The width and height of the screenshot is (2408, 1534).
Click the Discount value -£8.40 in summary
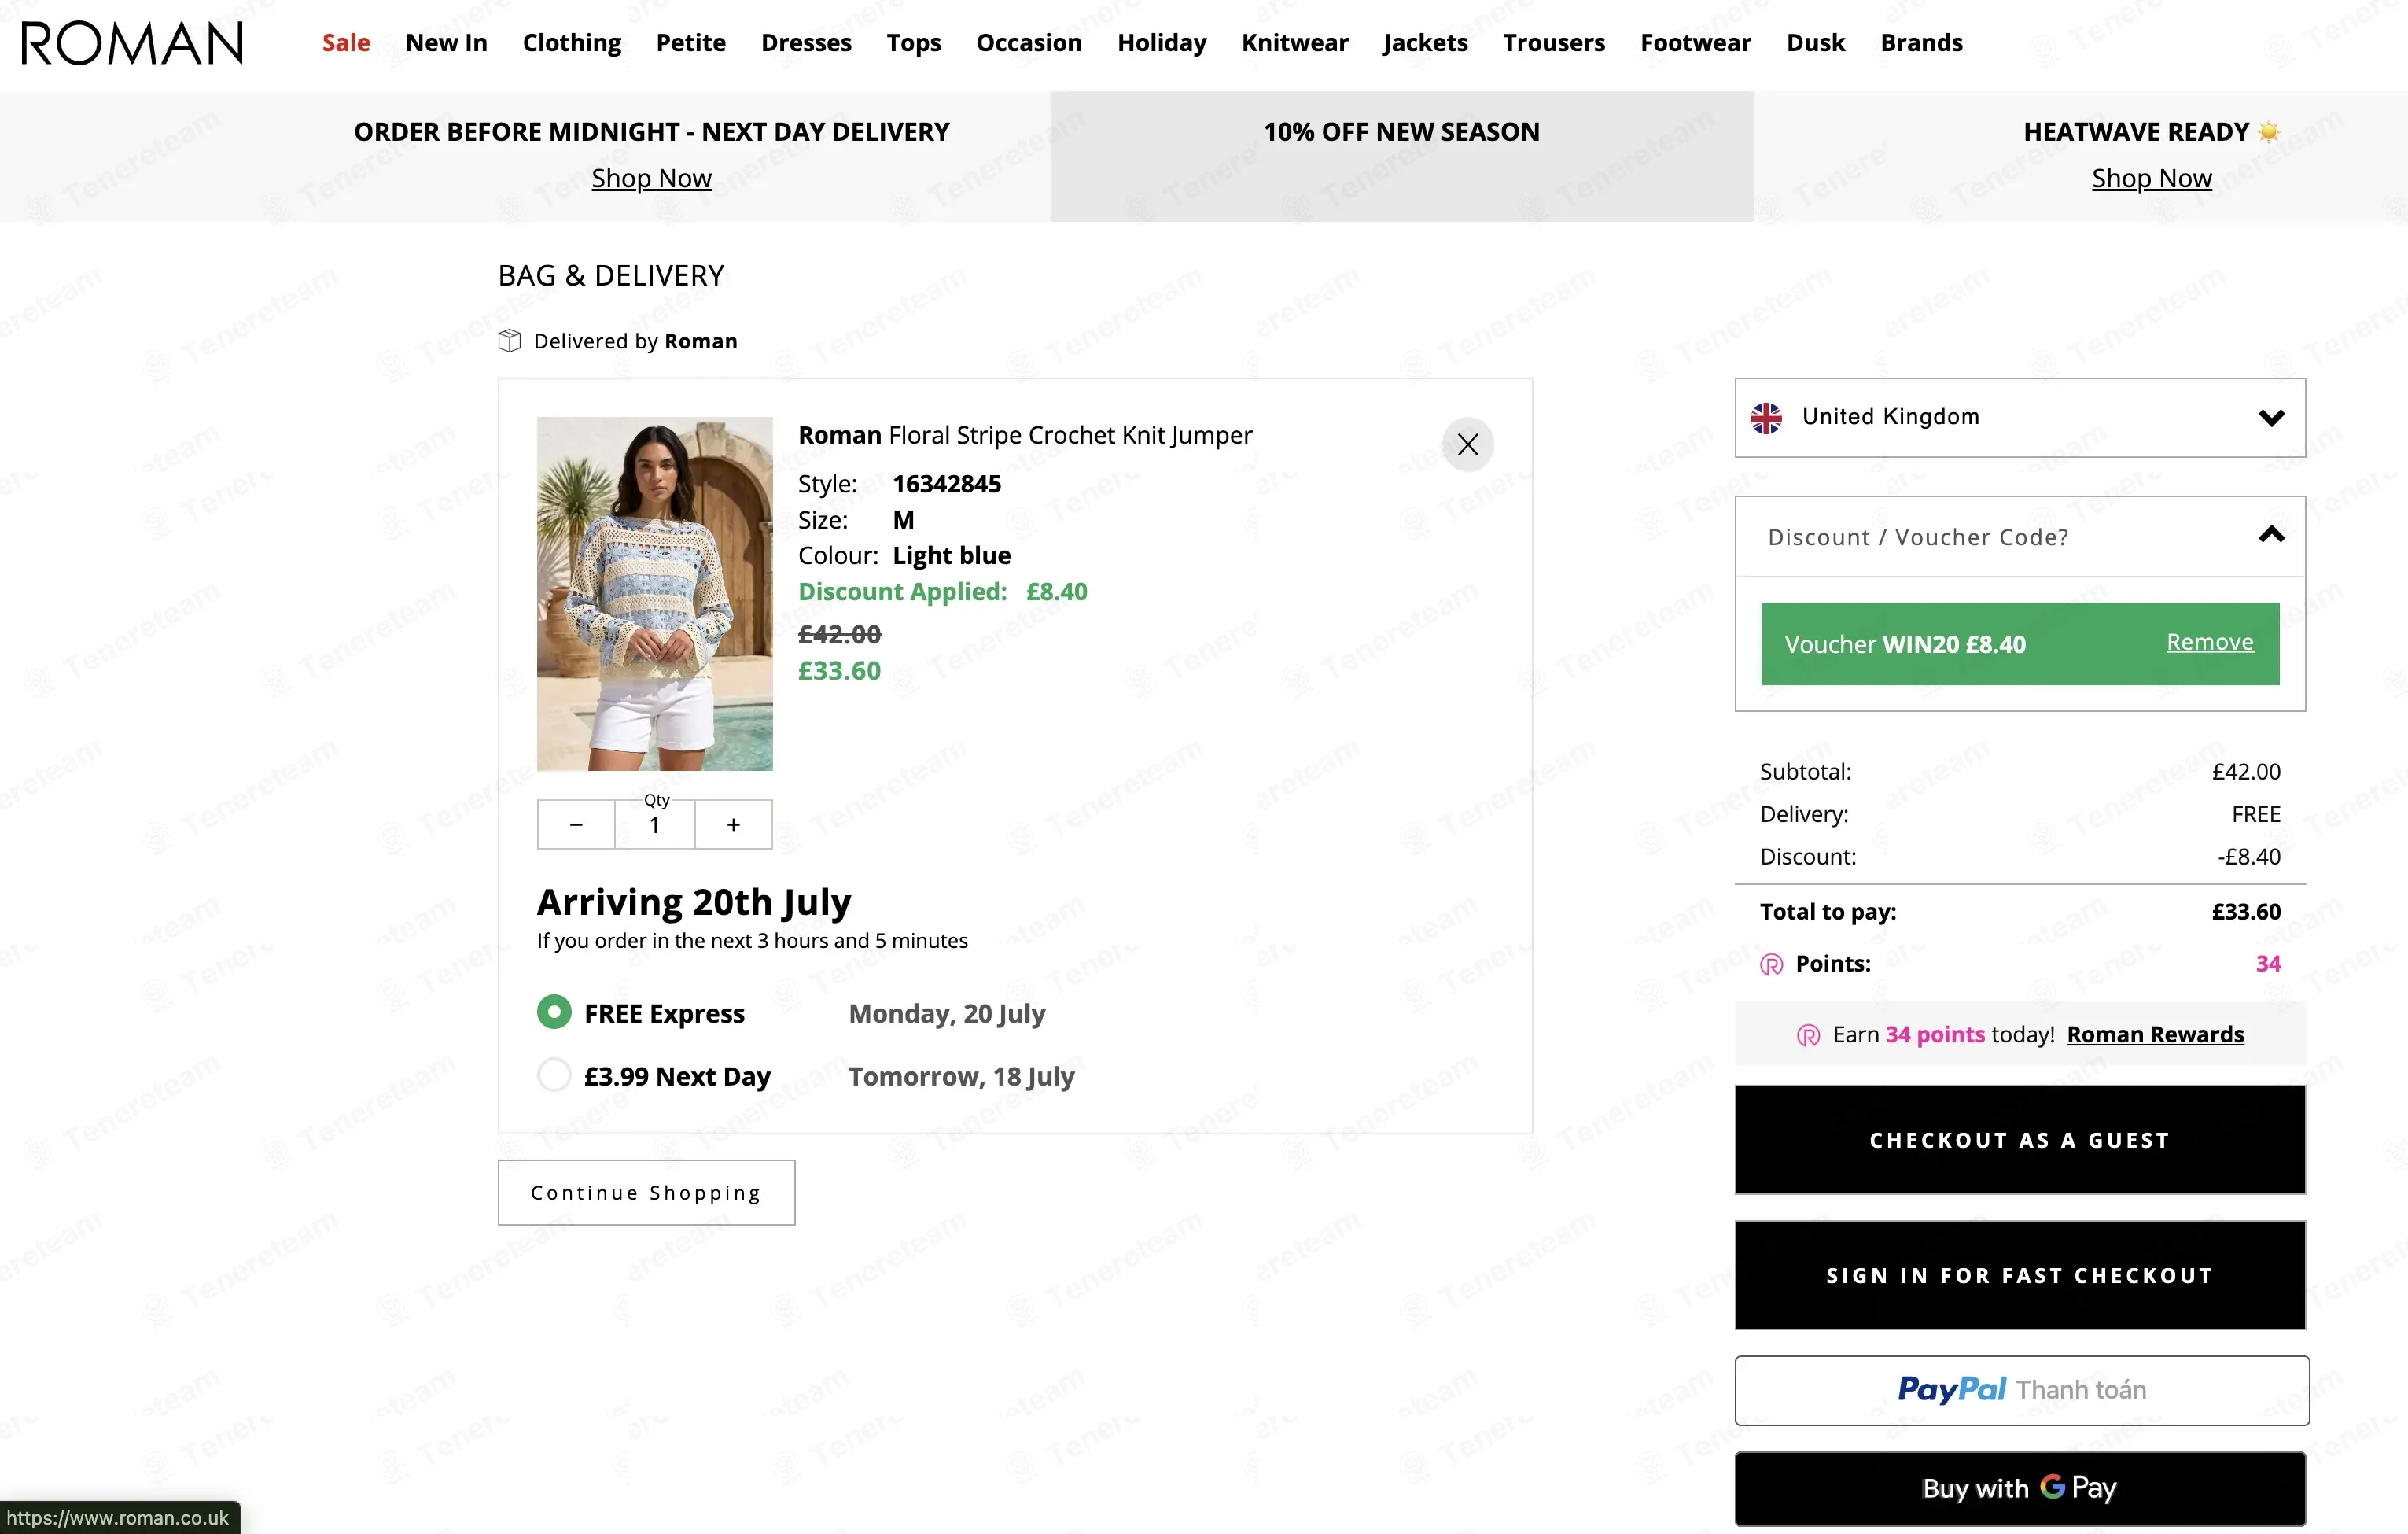(2249, 857)
